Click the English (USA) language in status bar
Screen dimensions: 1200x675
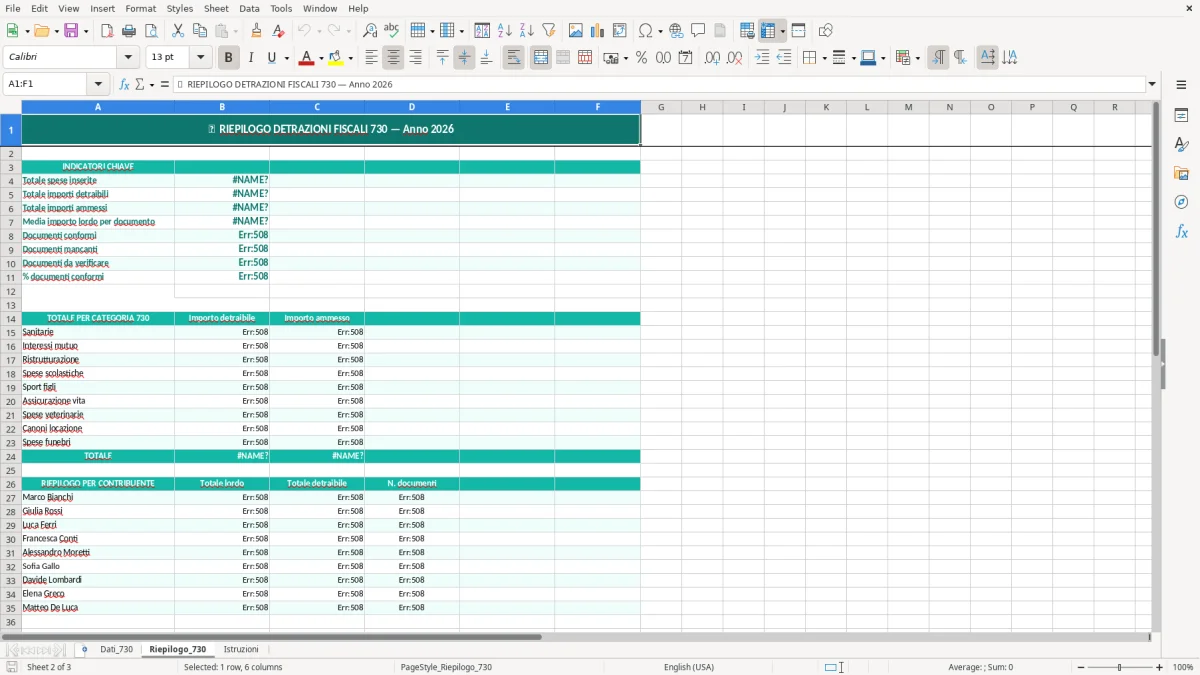(689, 667)
